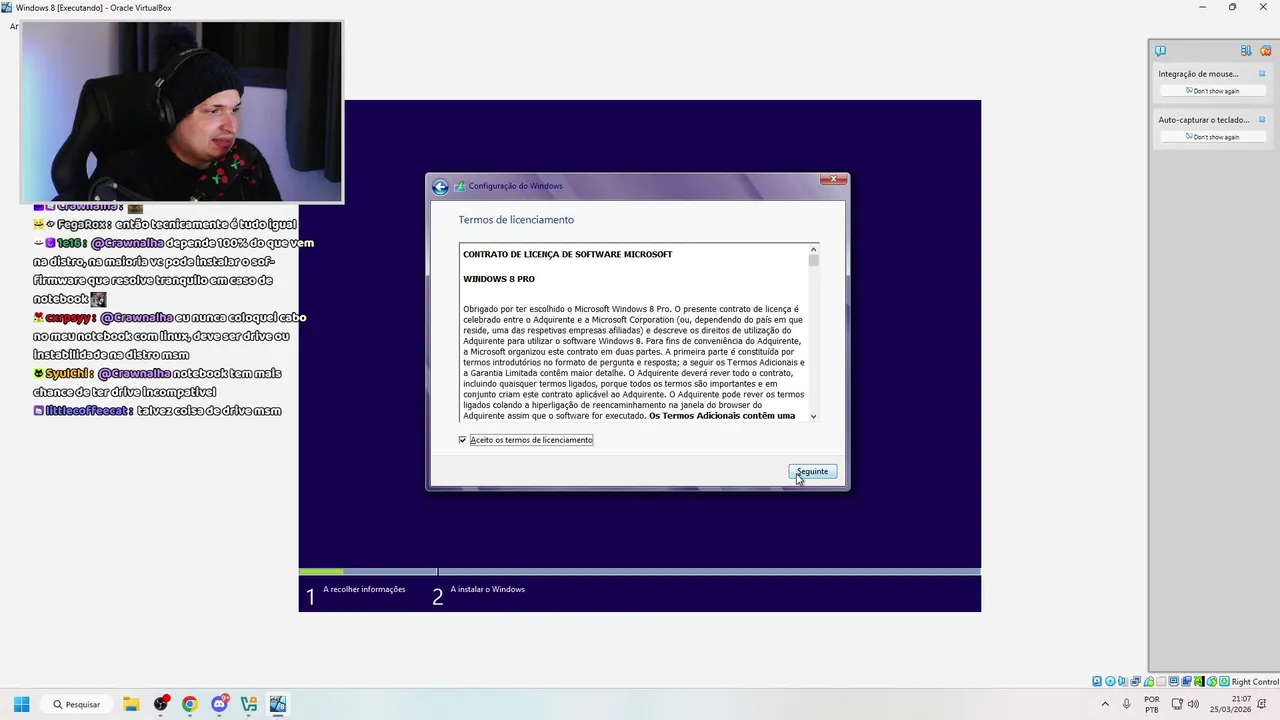
Task: Click the WINDOWS 8 PRO heading text
Action: [x=499, y=279]
